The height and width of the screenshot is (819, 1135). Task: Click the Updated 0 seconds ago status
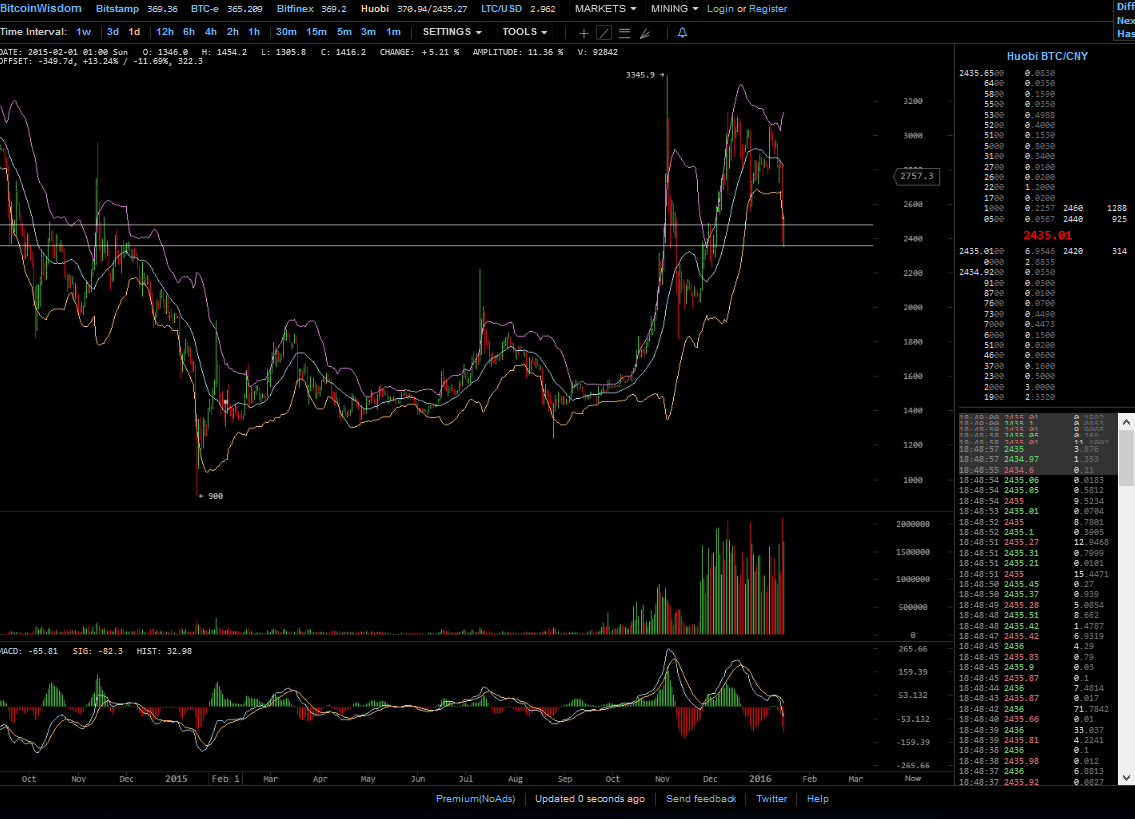coord(590,799)
